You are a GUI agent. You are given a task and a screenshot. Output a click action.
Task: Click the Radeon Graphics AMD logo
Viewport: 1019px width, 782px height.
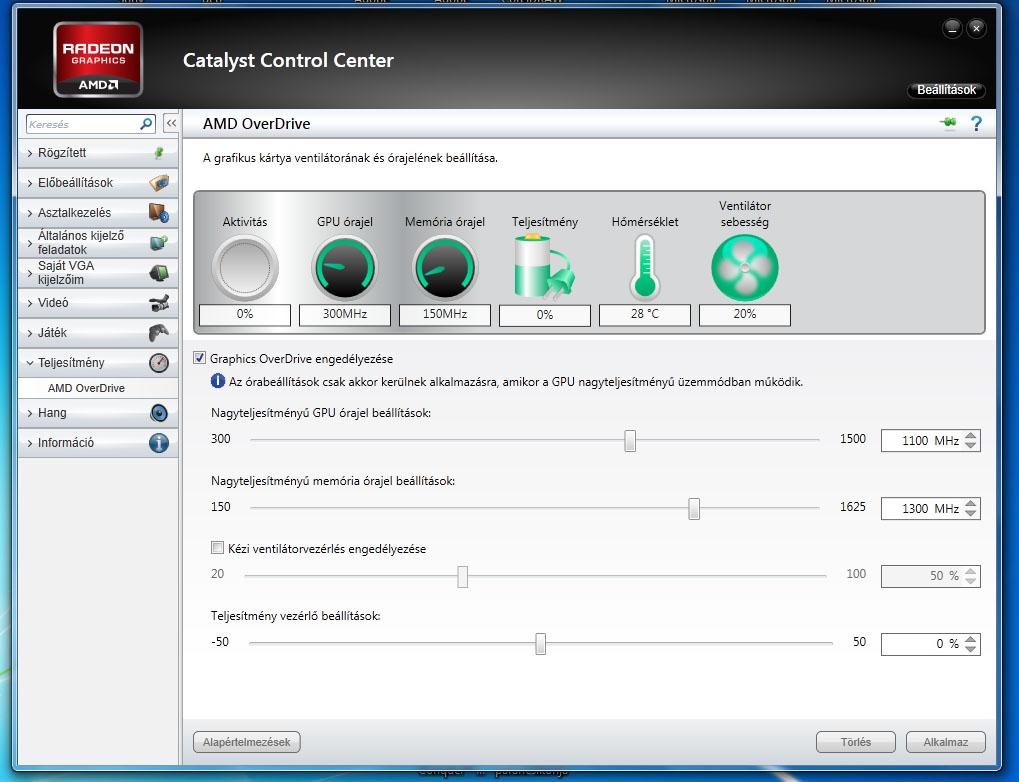[97, 59]
